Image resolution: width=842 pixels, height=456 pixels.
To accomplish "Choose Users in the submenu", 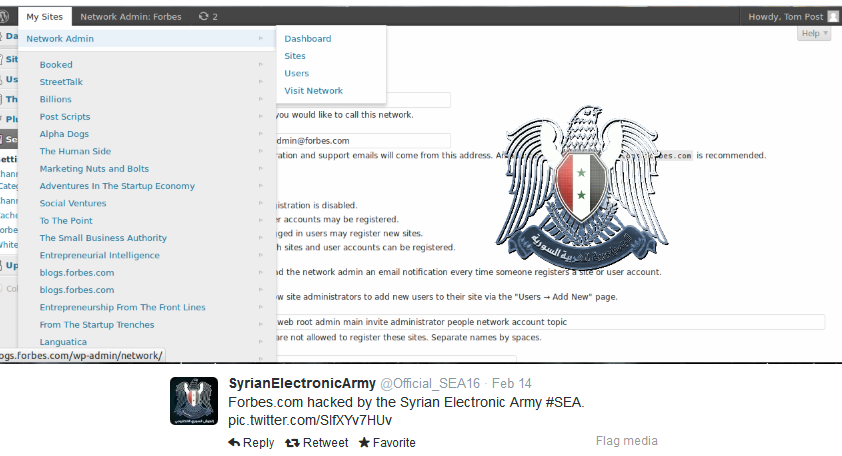I will 296,73.
